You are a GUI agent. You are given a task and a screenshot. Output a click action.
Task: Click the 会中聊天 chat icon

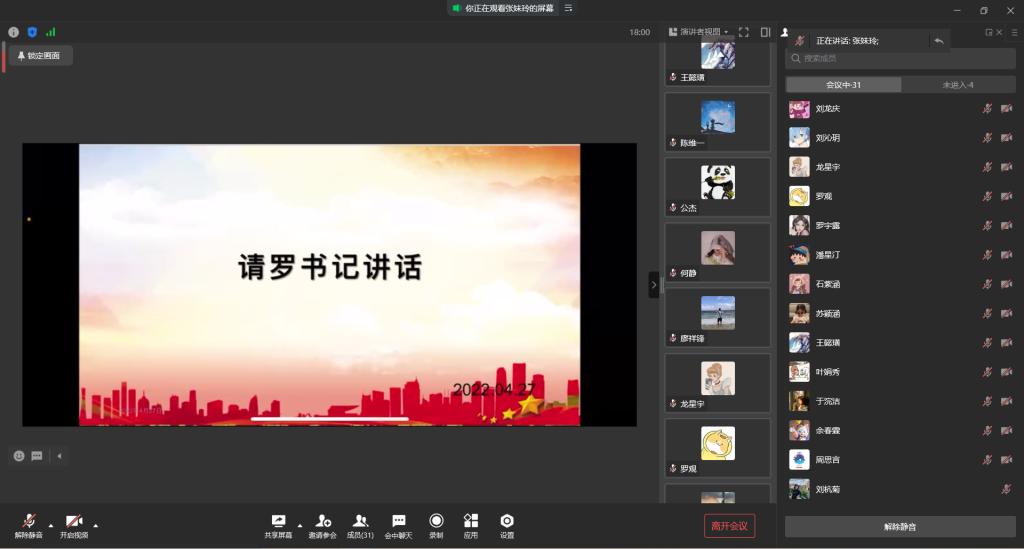point(398,521)
